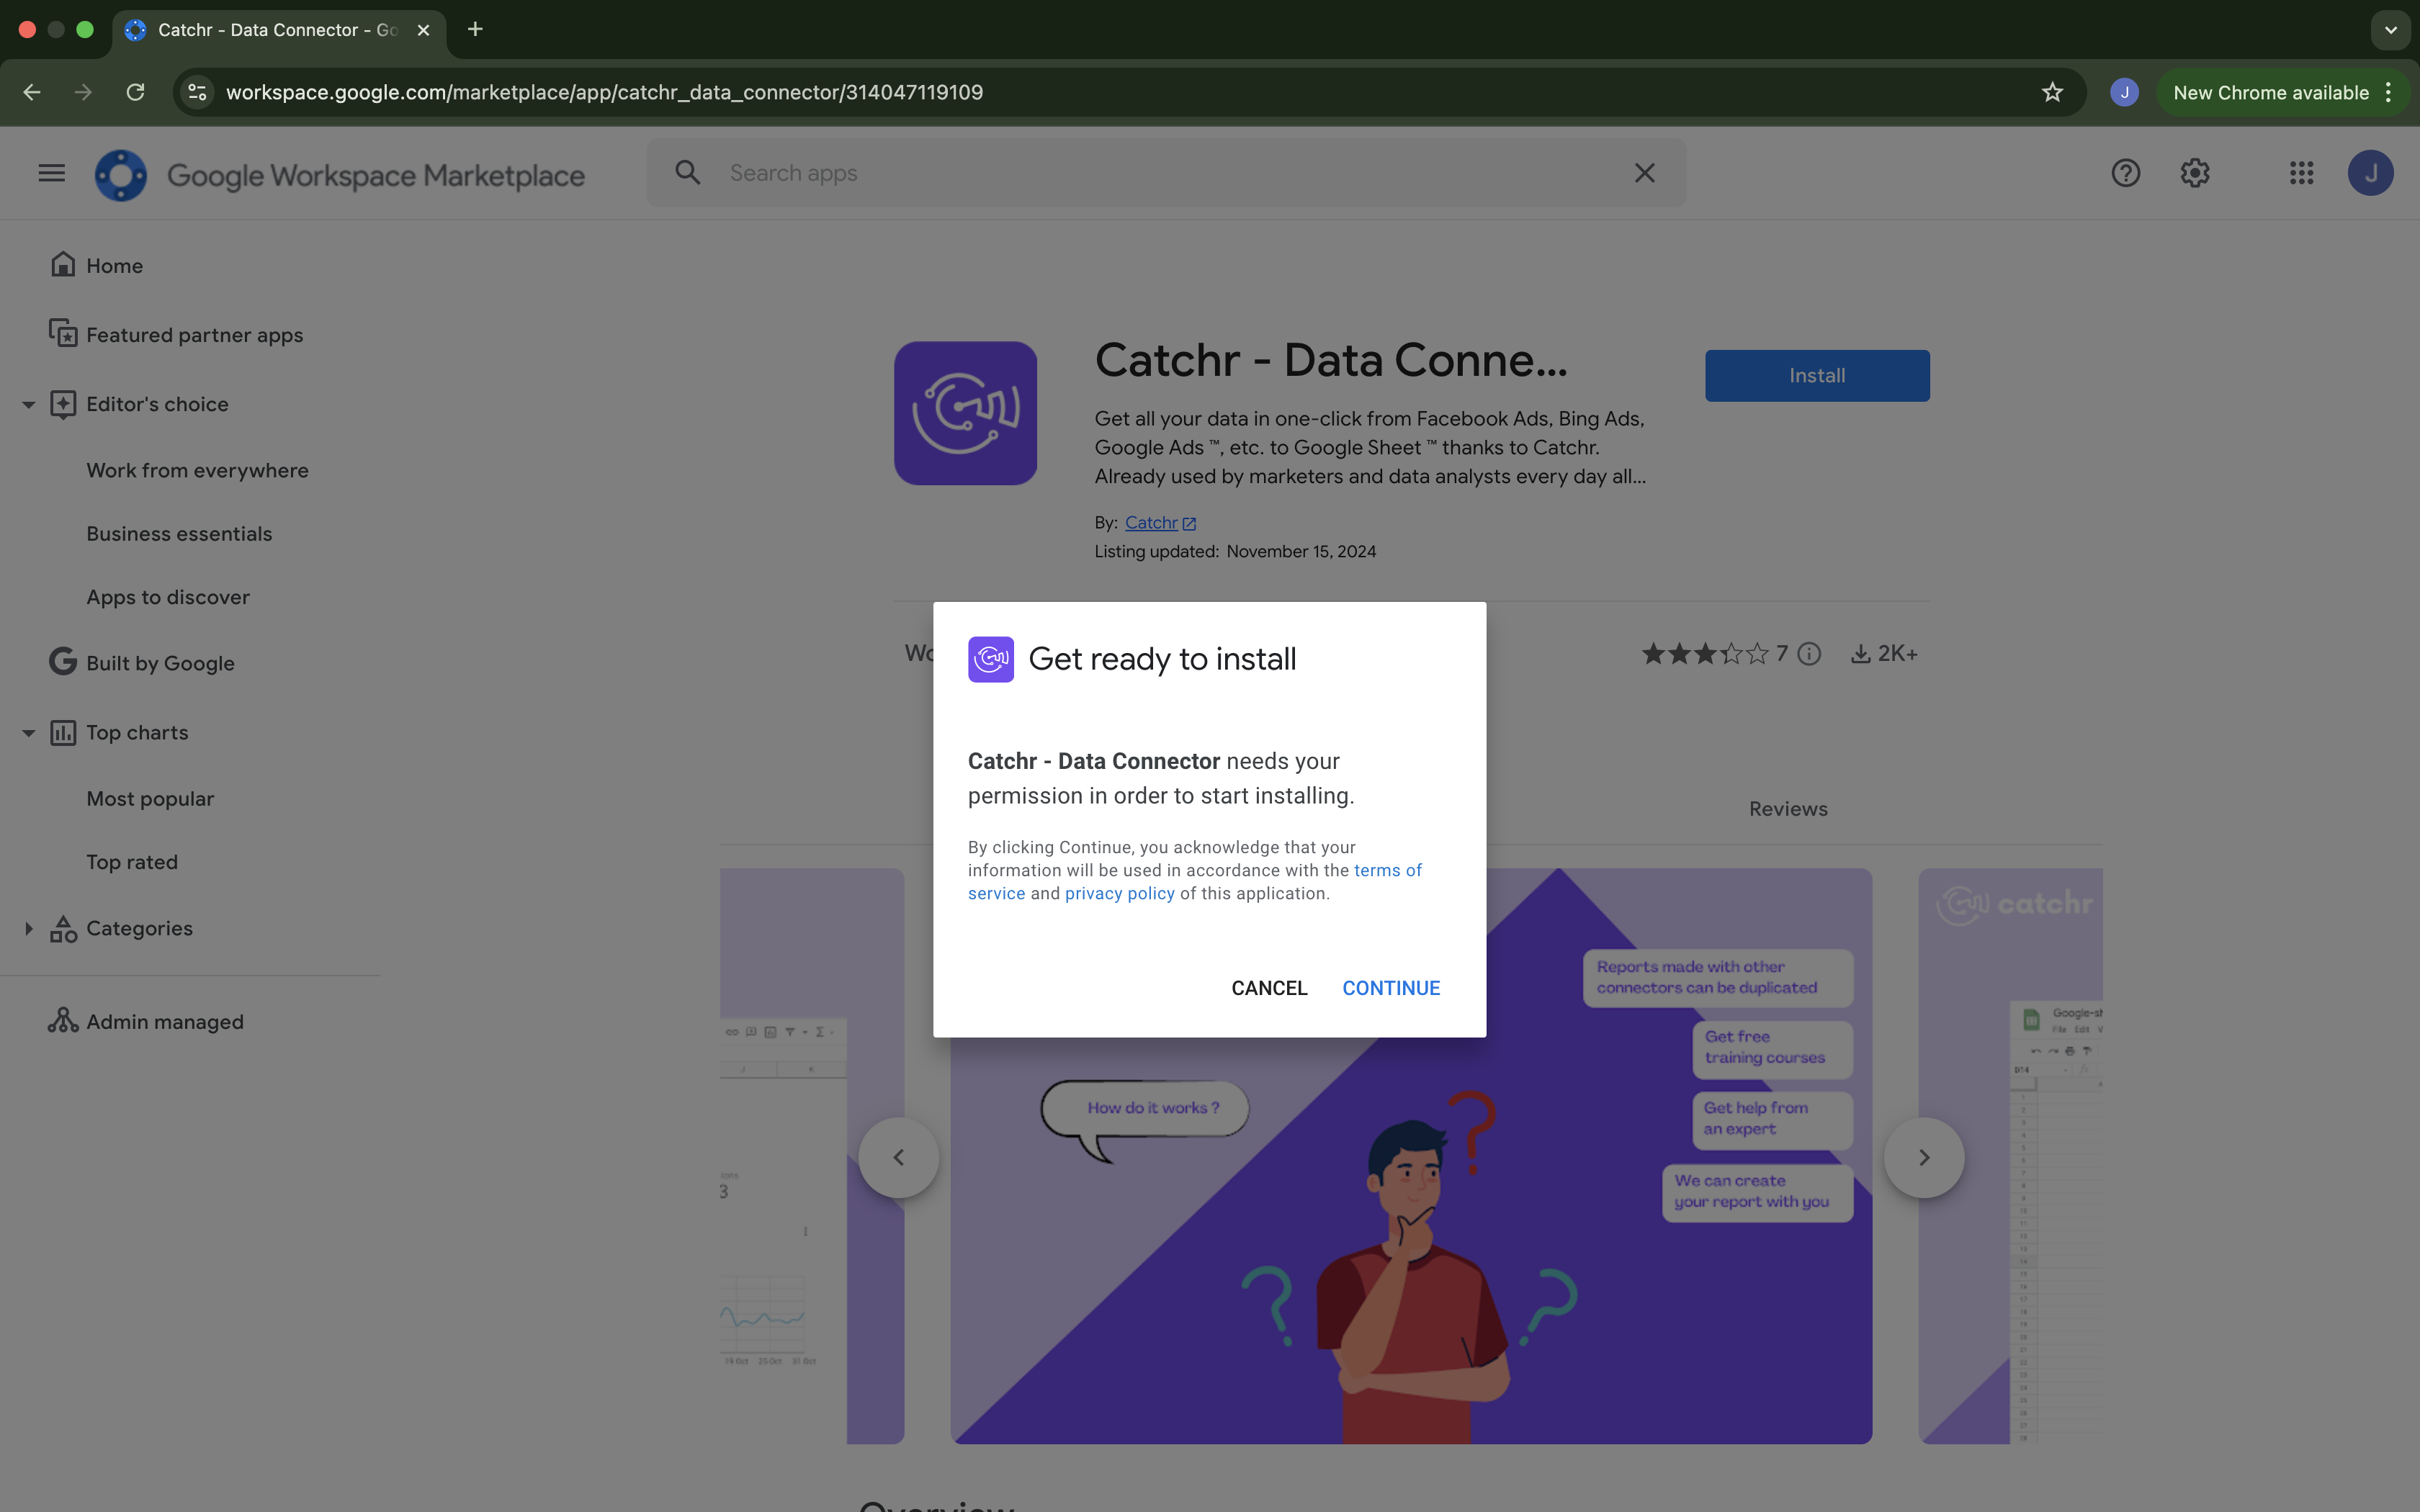Show next screenshot with right arrow
Screen dimensions: 2420x1512
[1924, 1157]
